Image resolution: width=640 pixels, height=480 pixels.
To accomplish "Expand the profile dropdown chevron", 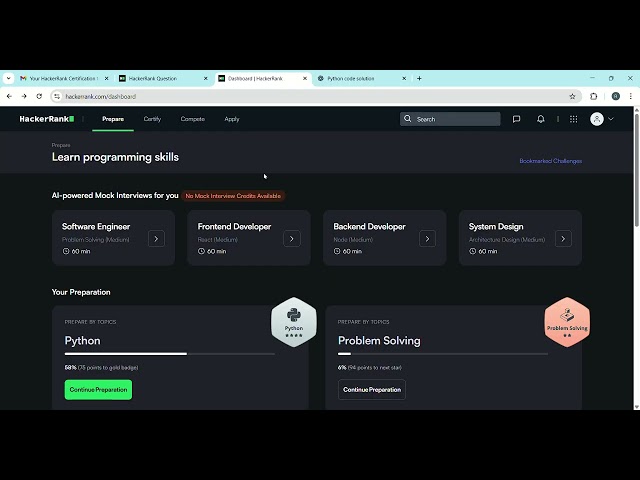I will (611, 119).
